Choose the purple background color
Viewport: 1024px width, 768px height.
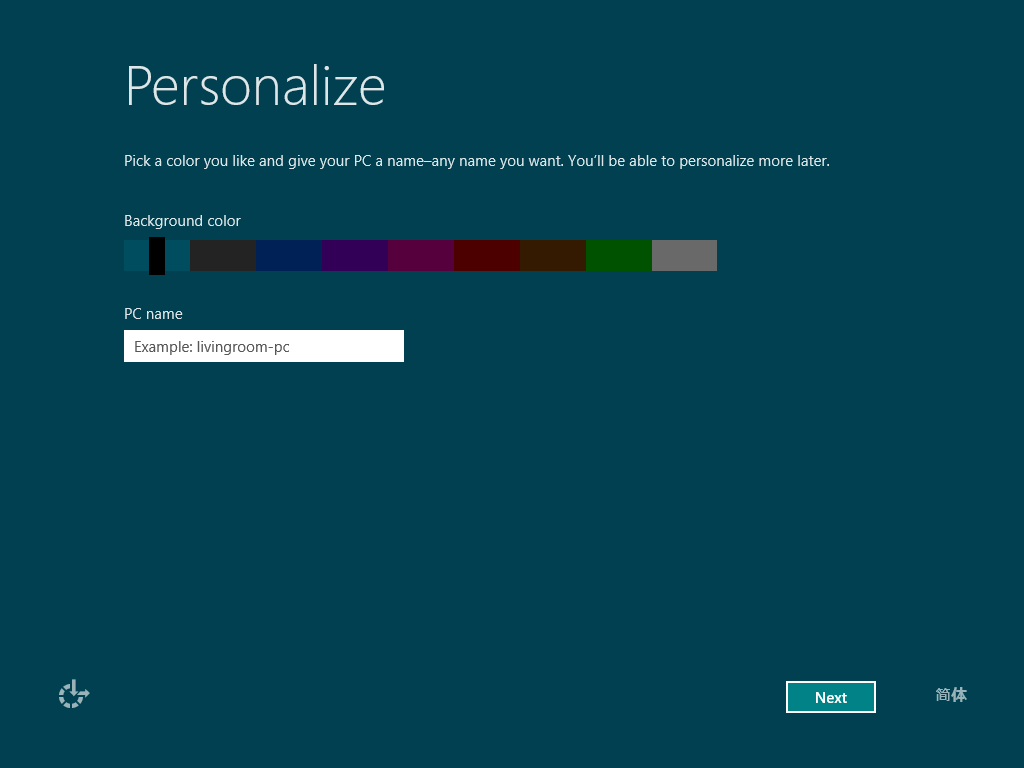point(355,255)
